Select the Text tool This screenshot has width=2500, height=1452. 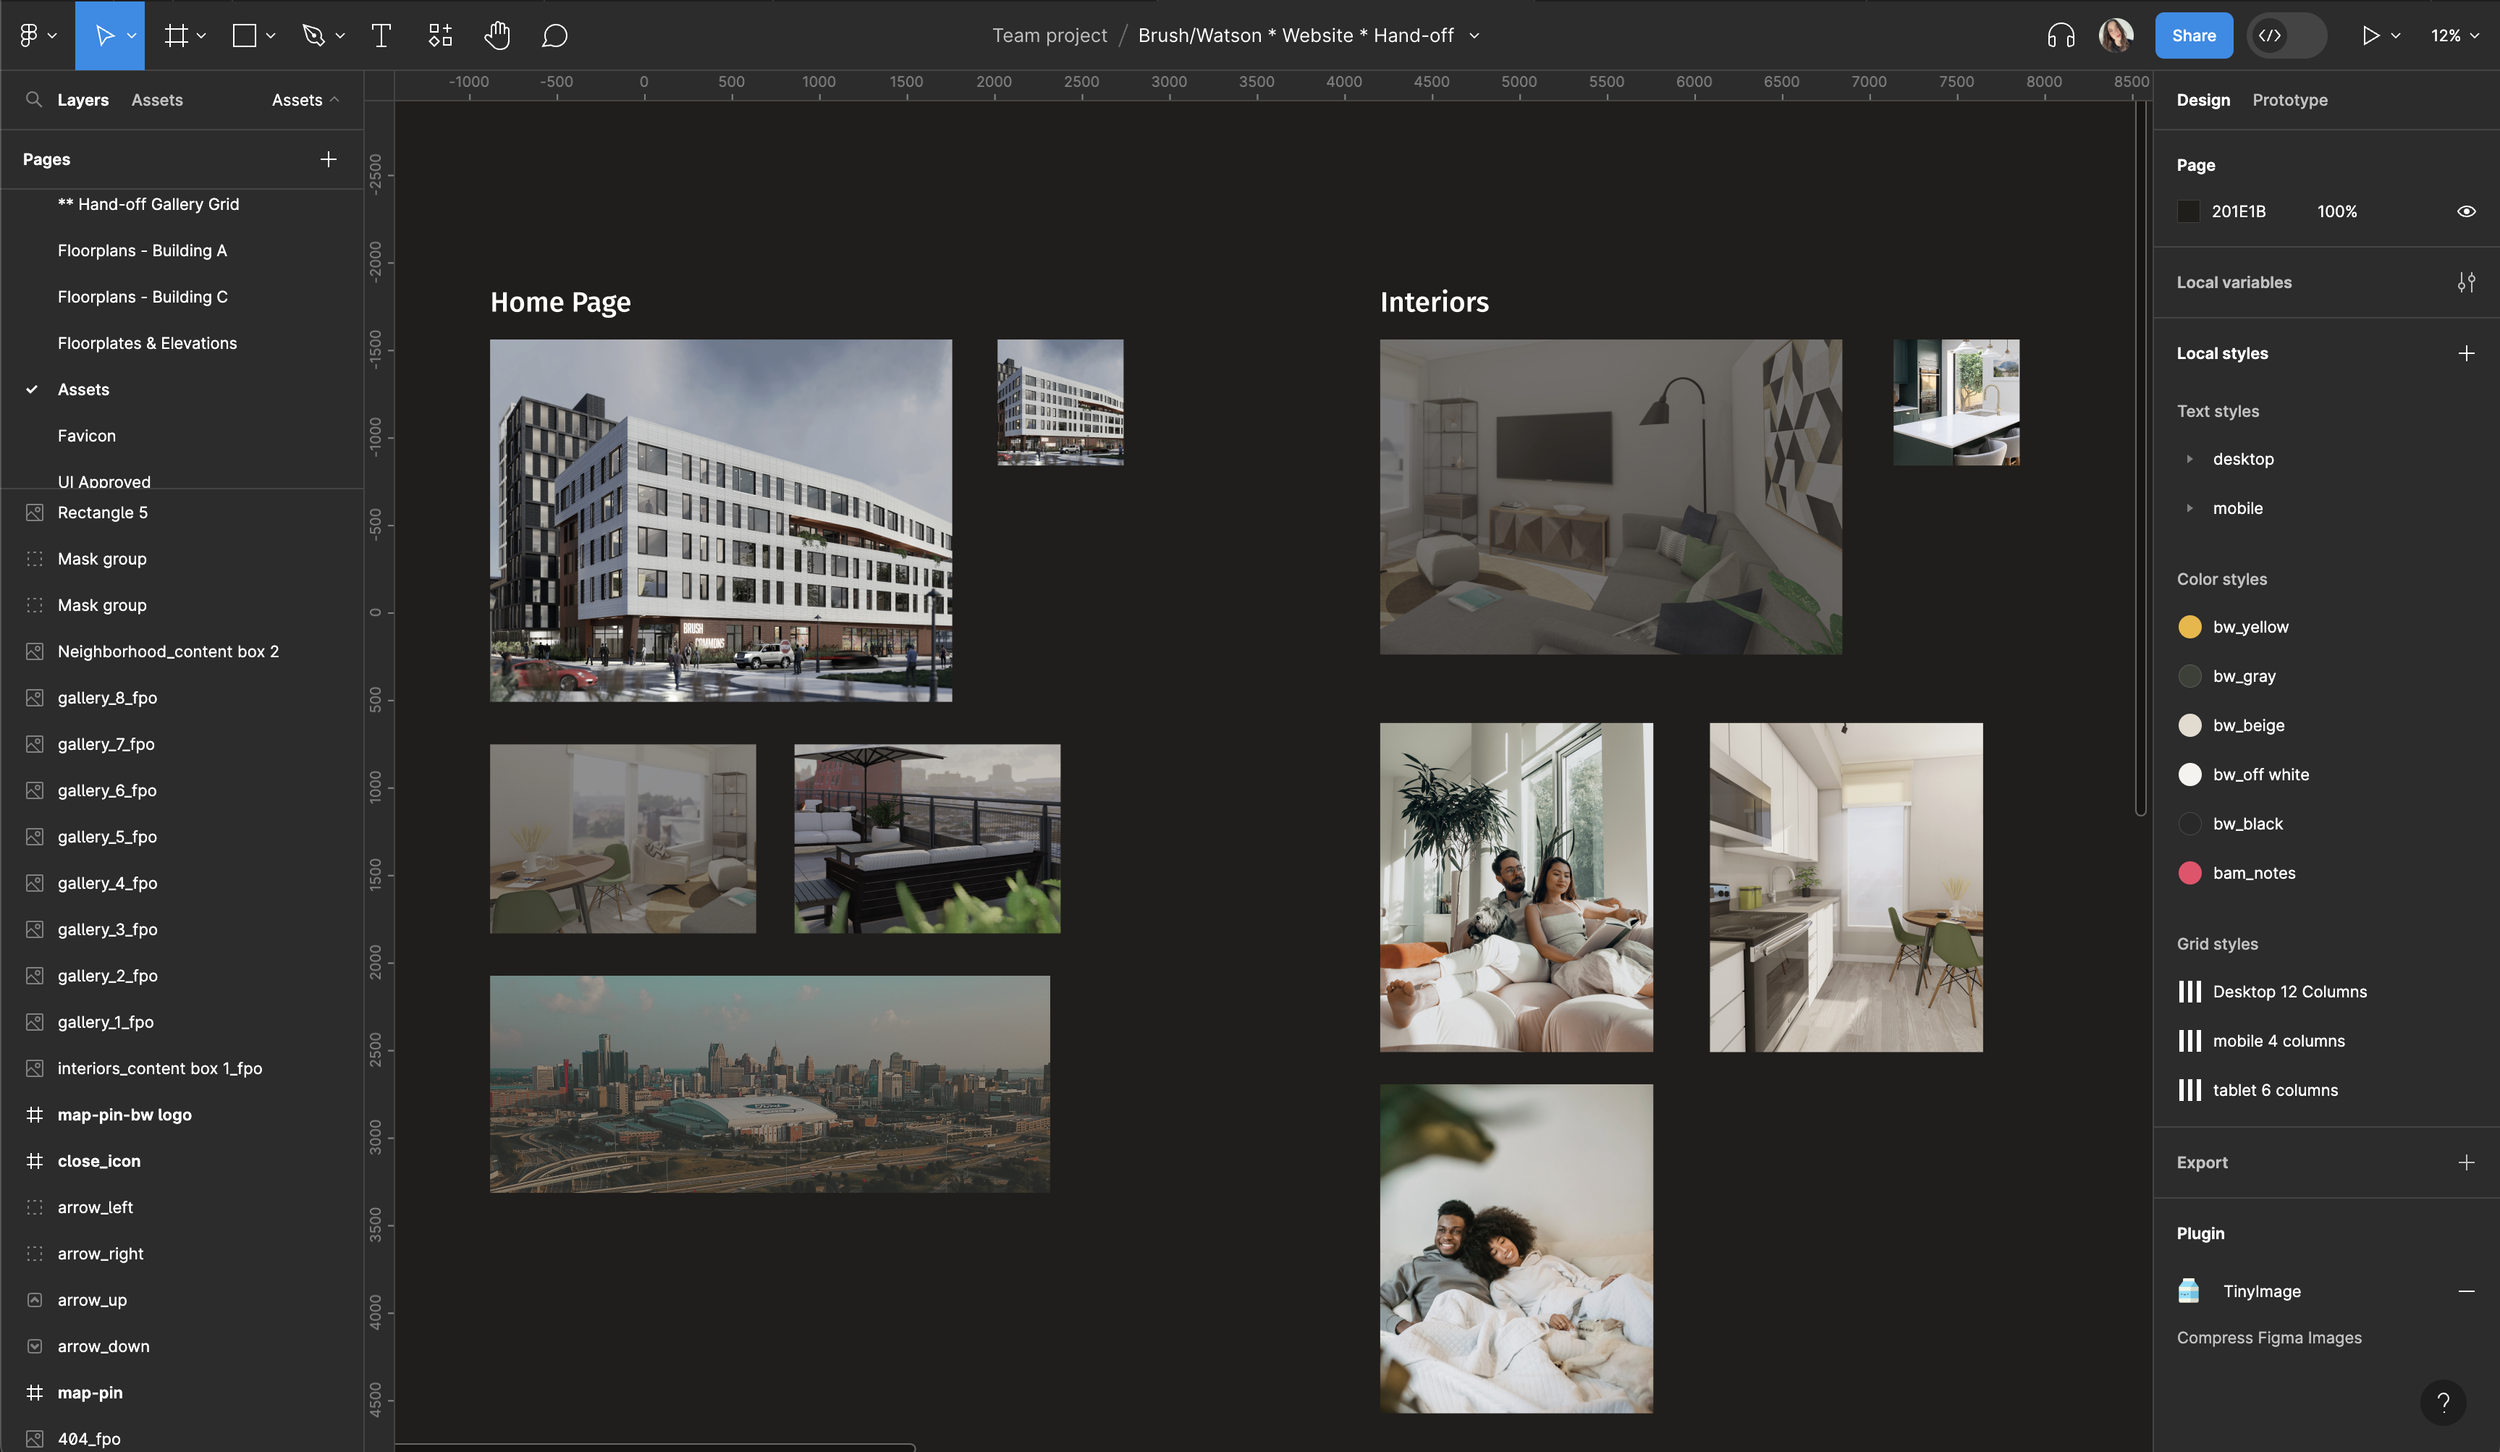[x=380, y=36]
